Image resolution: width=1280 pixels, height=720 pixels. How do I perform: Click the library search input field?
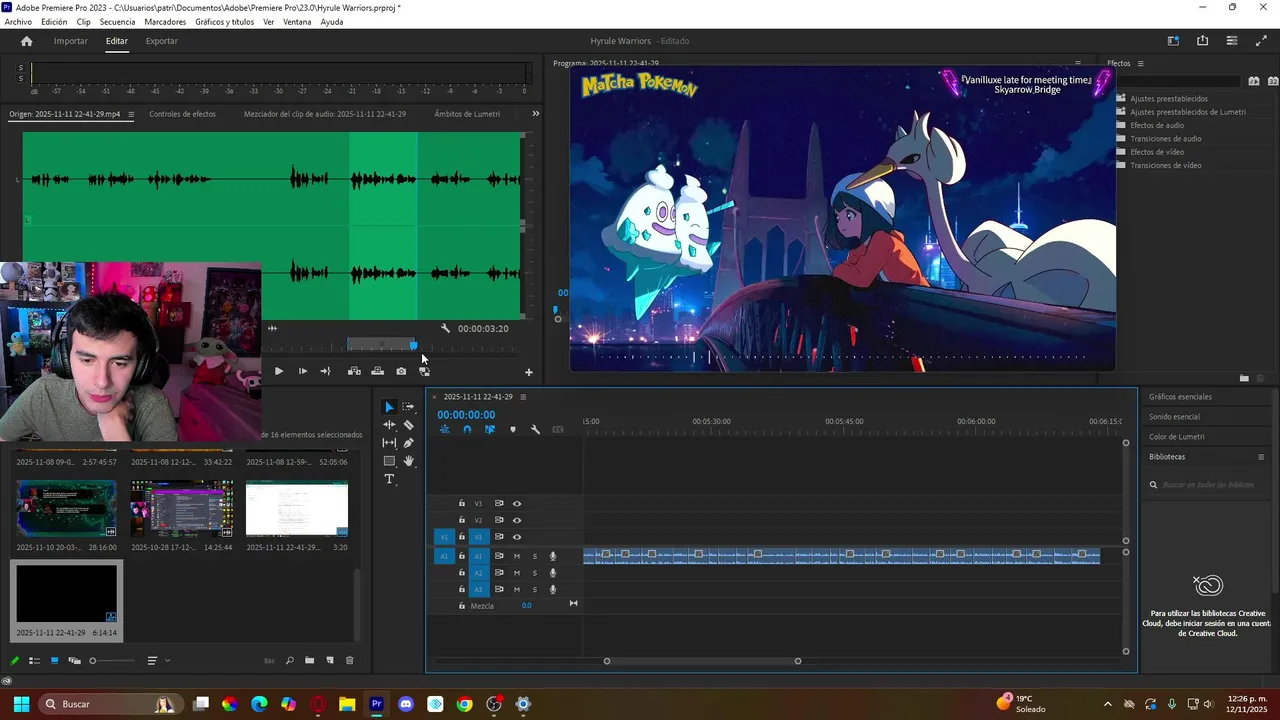(1207, 485)
